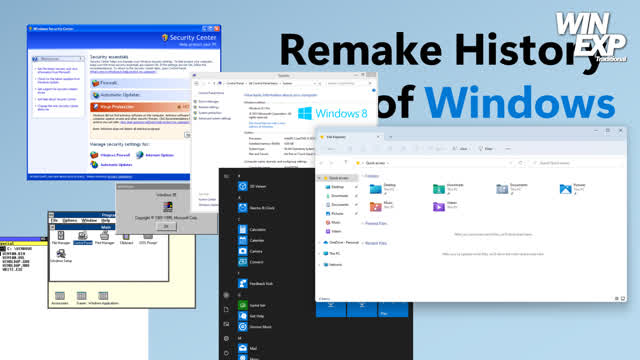Open Help menu in Program Manager
The height and width of the screenshot is (360, 640).
click(x=105, y=220)
